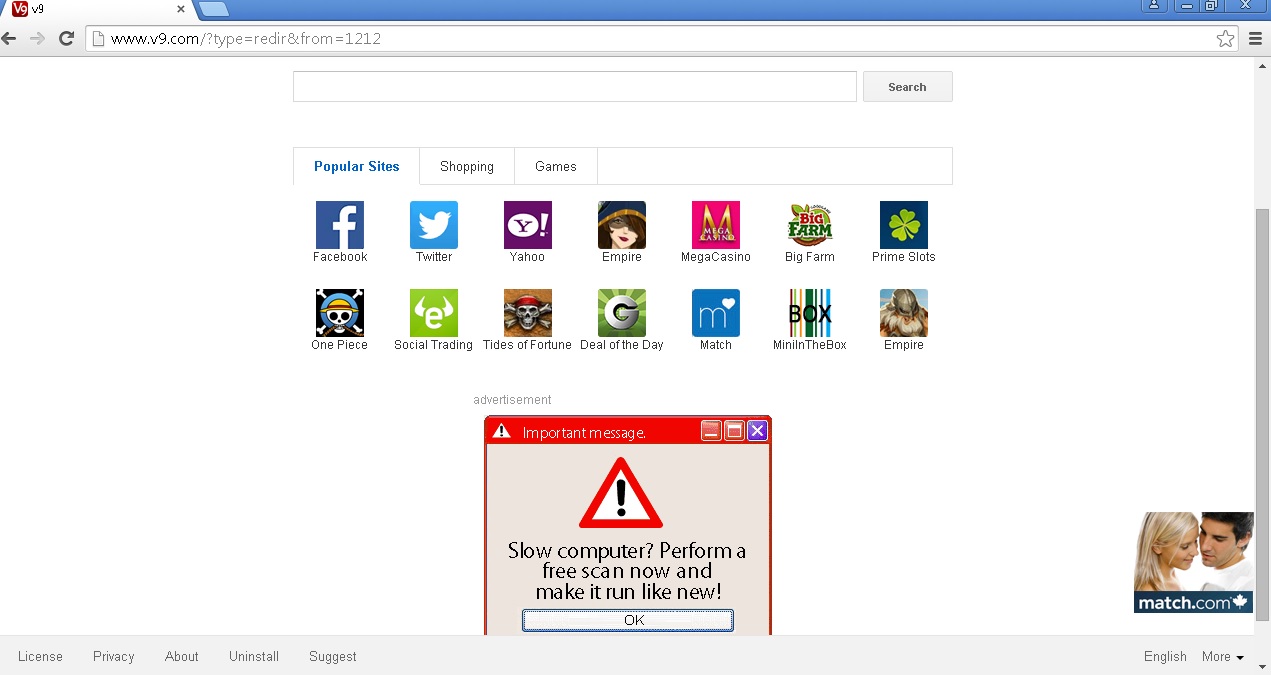
Task: Reload the v9 page
Action: point(67,39)
